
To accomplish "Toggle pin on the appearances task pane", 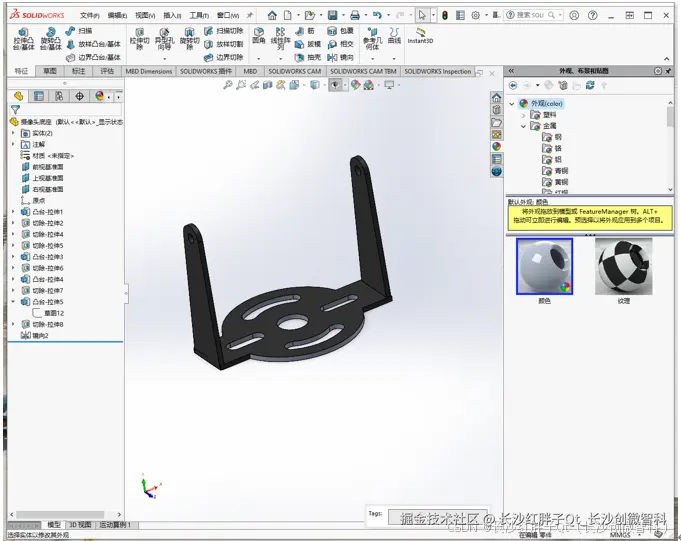I will (668, 71).
